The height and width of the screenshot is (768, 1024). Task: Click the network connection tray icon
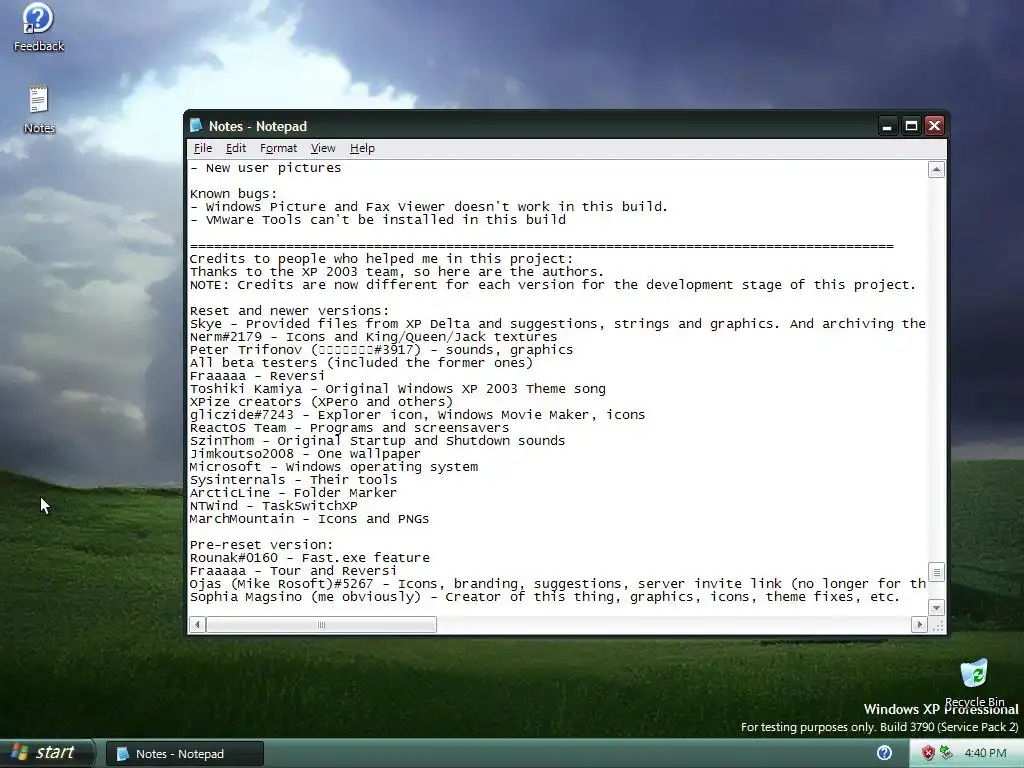(946, 753)
